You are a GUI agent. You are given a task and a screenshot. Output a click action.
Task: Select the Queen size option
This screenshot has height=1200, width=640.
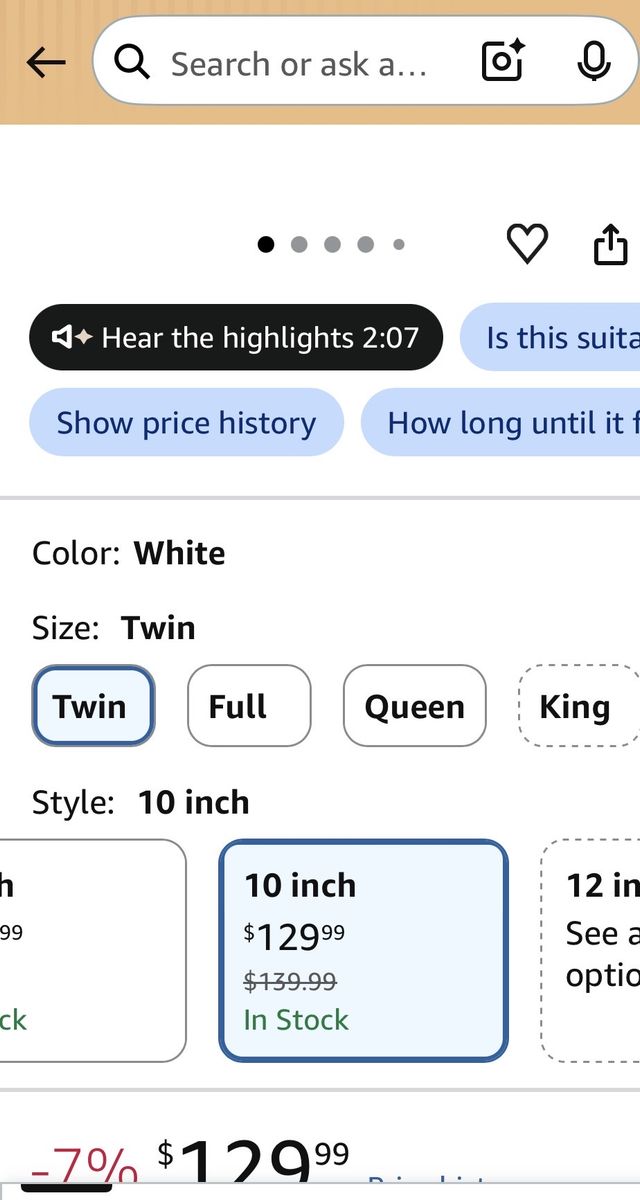(x=415, y=706)
